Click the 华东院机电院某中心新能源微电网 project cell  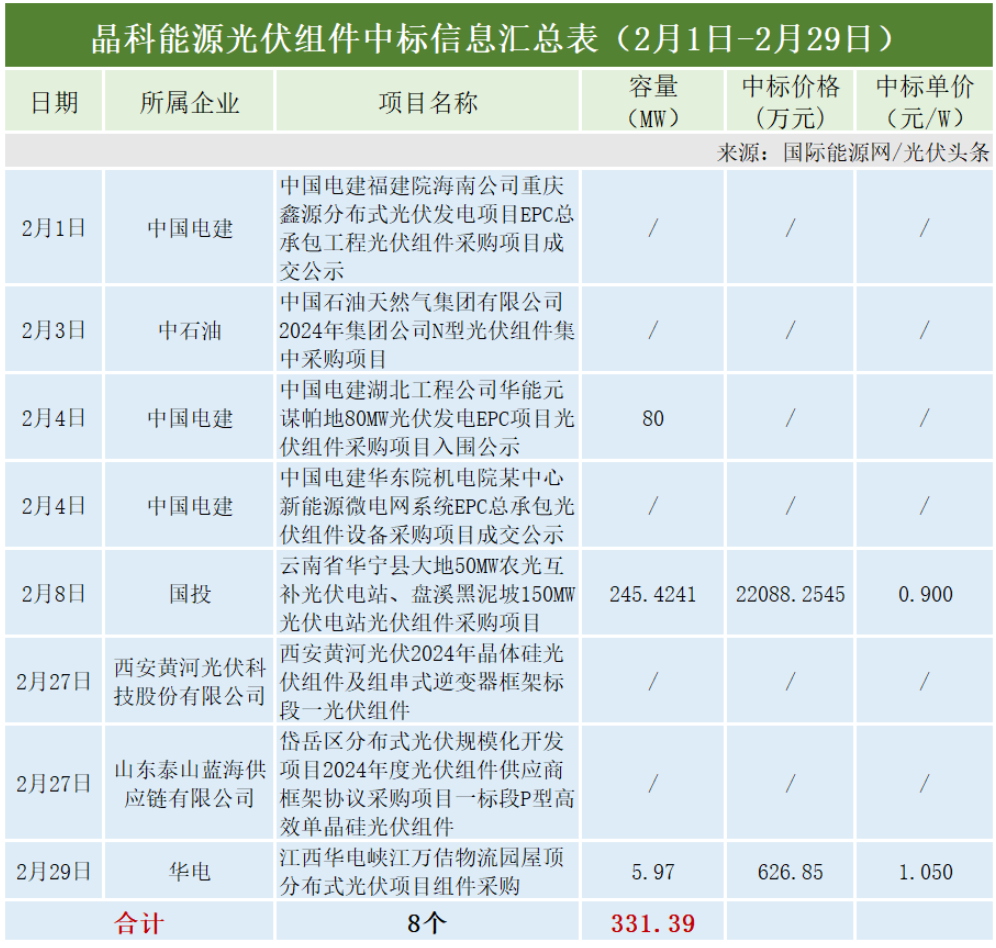point(427,505)
